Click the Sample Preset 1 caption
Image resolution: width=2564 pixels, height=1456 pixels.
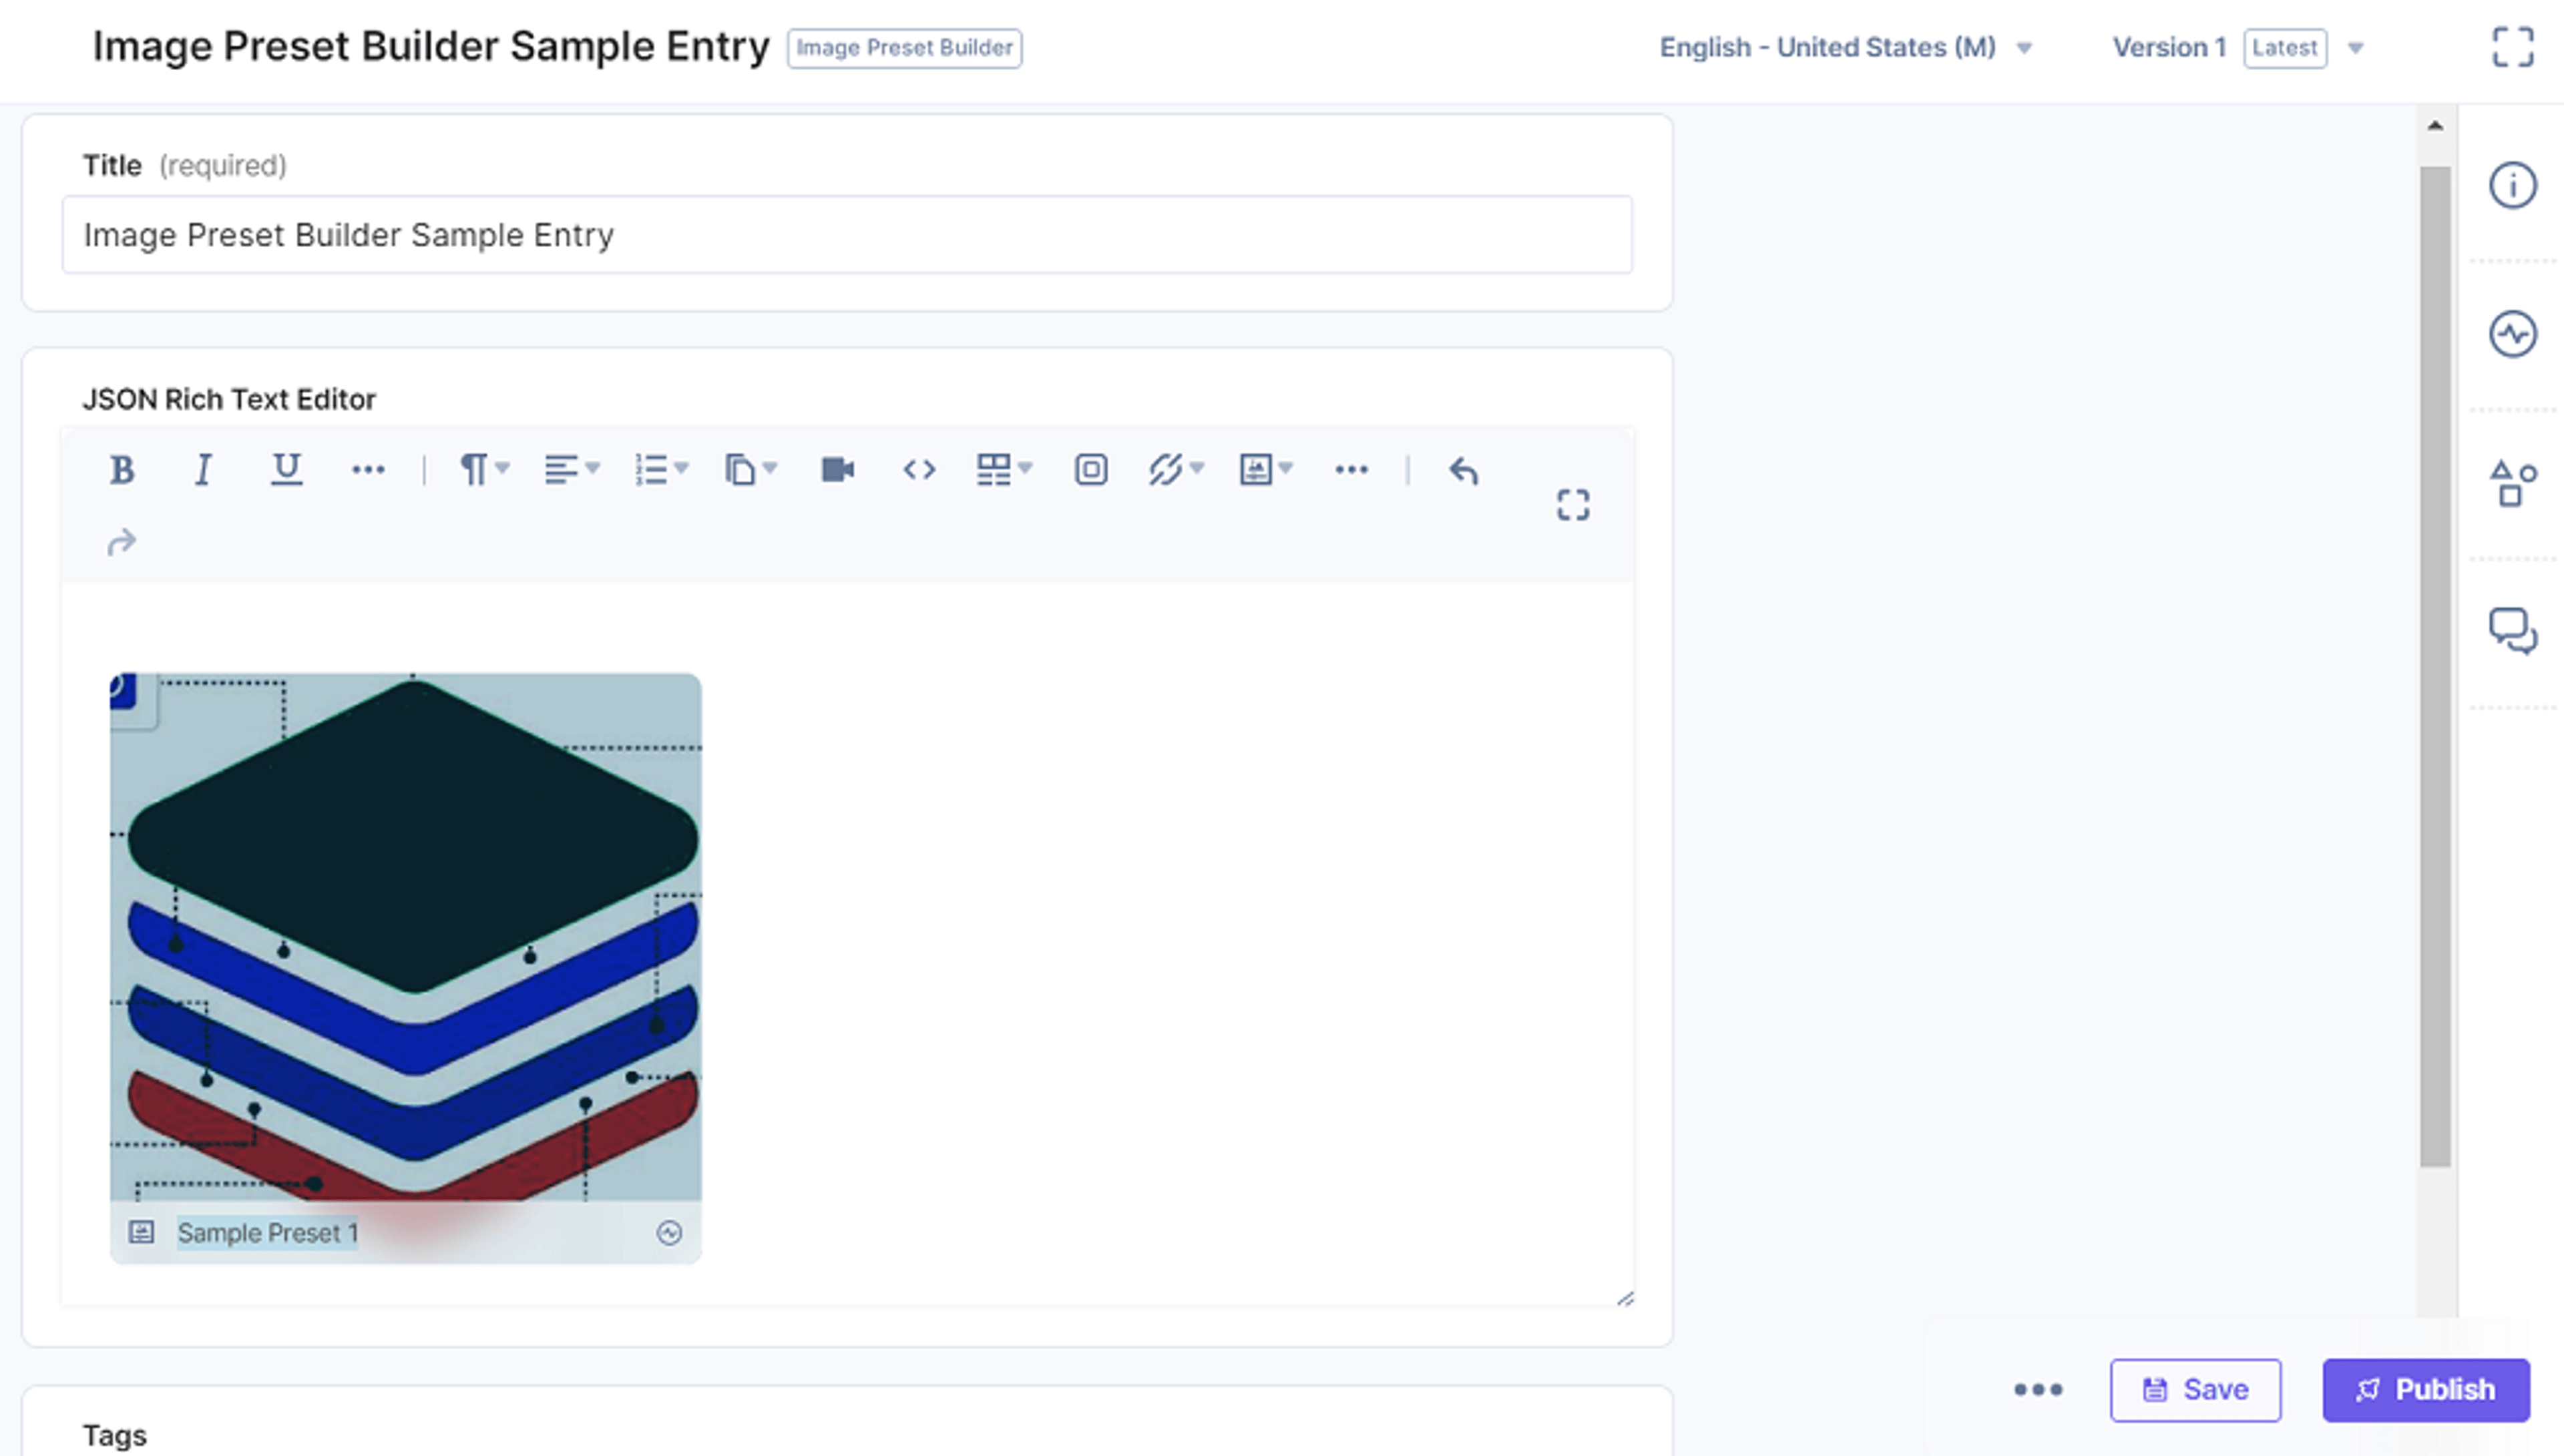(267, 1233)
